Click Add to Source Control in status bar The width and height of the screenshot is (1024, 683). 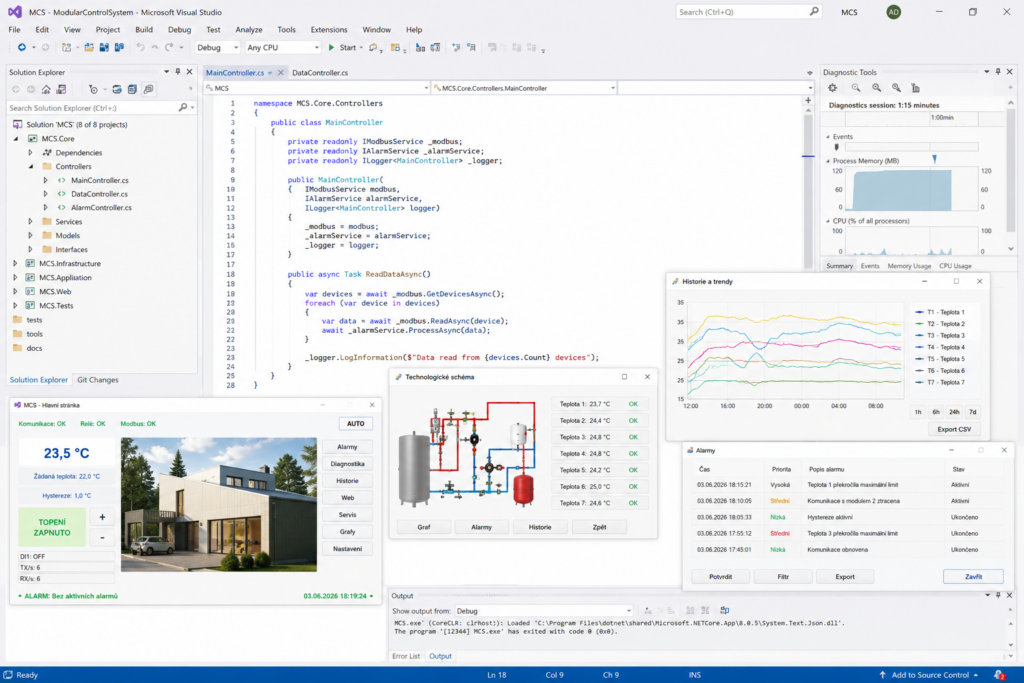click(x=930, y=675)
